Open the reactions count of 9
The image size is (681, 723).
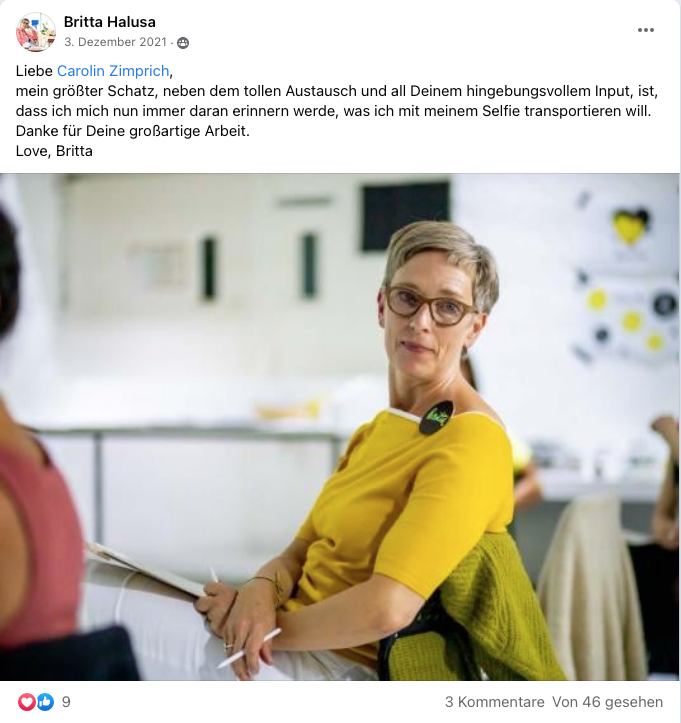coord(66,702)
